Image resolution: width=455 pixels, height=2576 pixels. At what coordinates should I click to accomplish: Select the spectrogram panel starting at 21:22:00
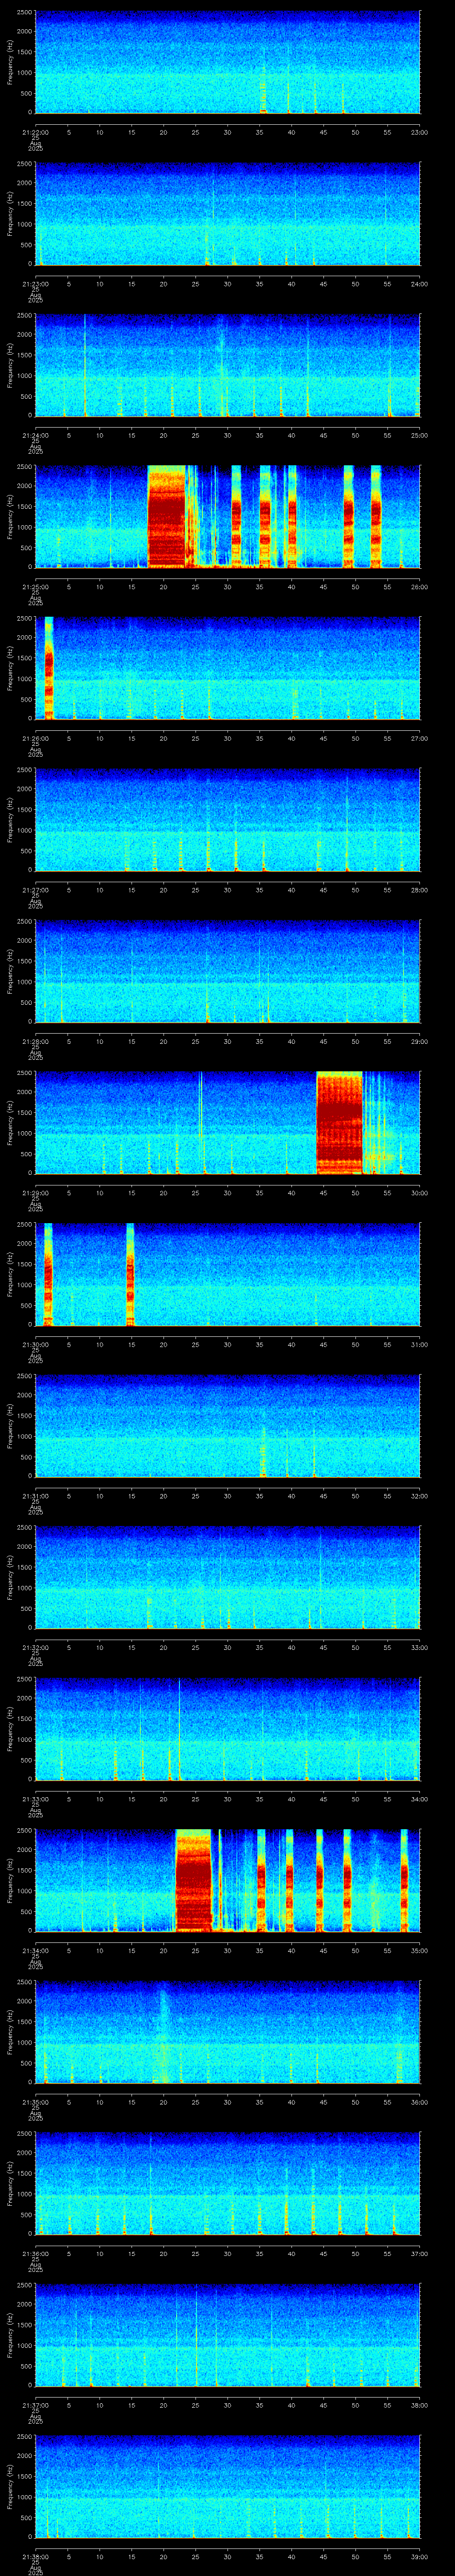coord(227,62)
